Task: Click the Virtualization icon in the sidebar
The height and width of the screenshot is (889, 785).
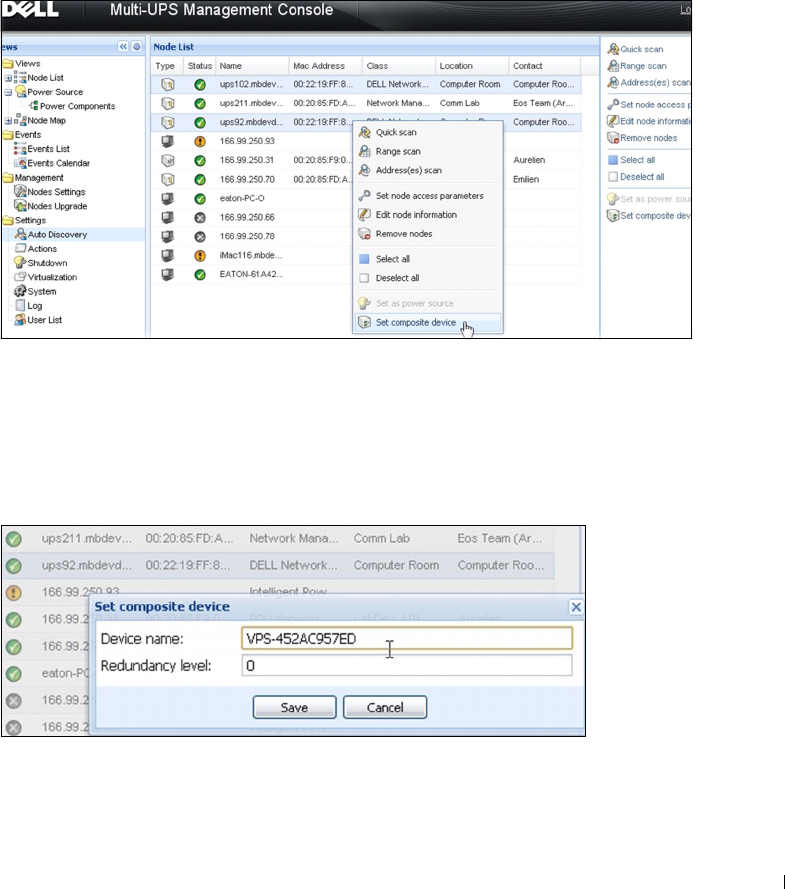Action: point(20,277)
